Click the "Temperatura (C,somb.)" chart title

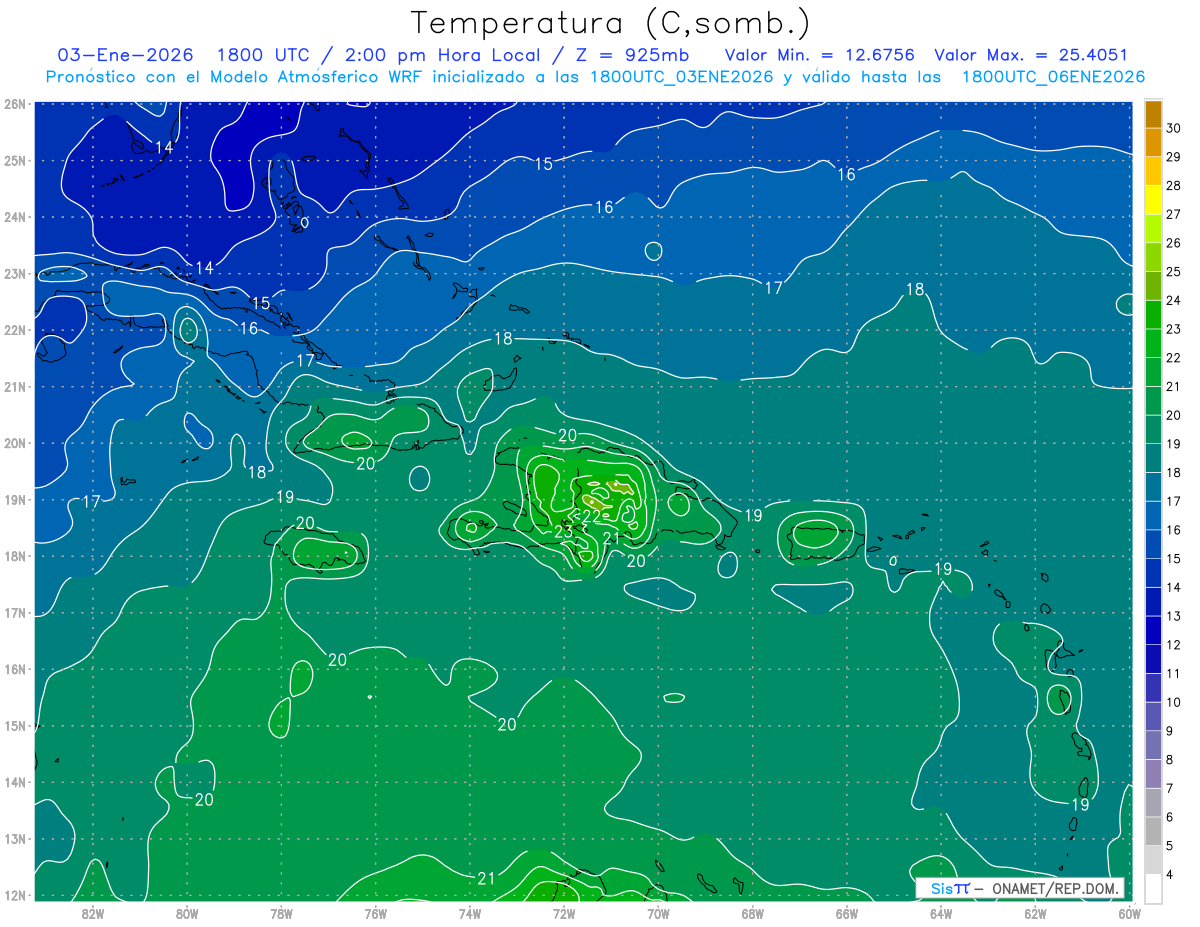point(611,24)
